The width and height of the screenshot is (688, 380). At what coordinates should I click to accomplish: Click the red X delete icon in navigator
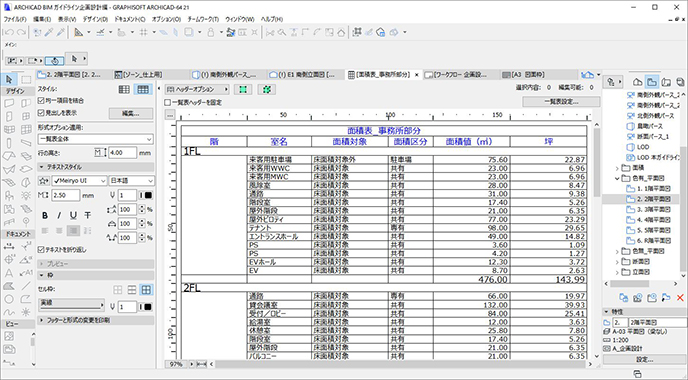click(680, 298)
